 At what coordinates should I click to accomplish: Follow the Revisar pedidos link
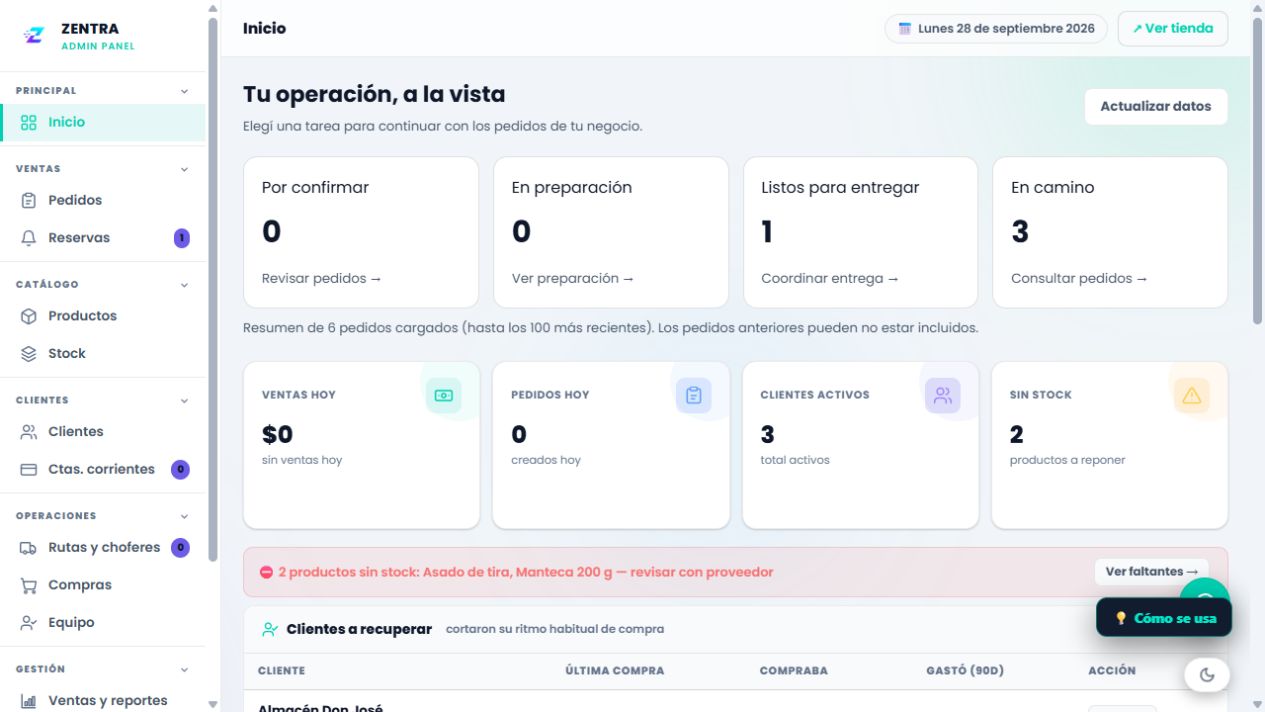pyautogui.click(x=322, y=279)
